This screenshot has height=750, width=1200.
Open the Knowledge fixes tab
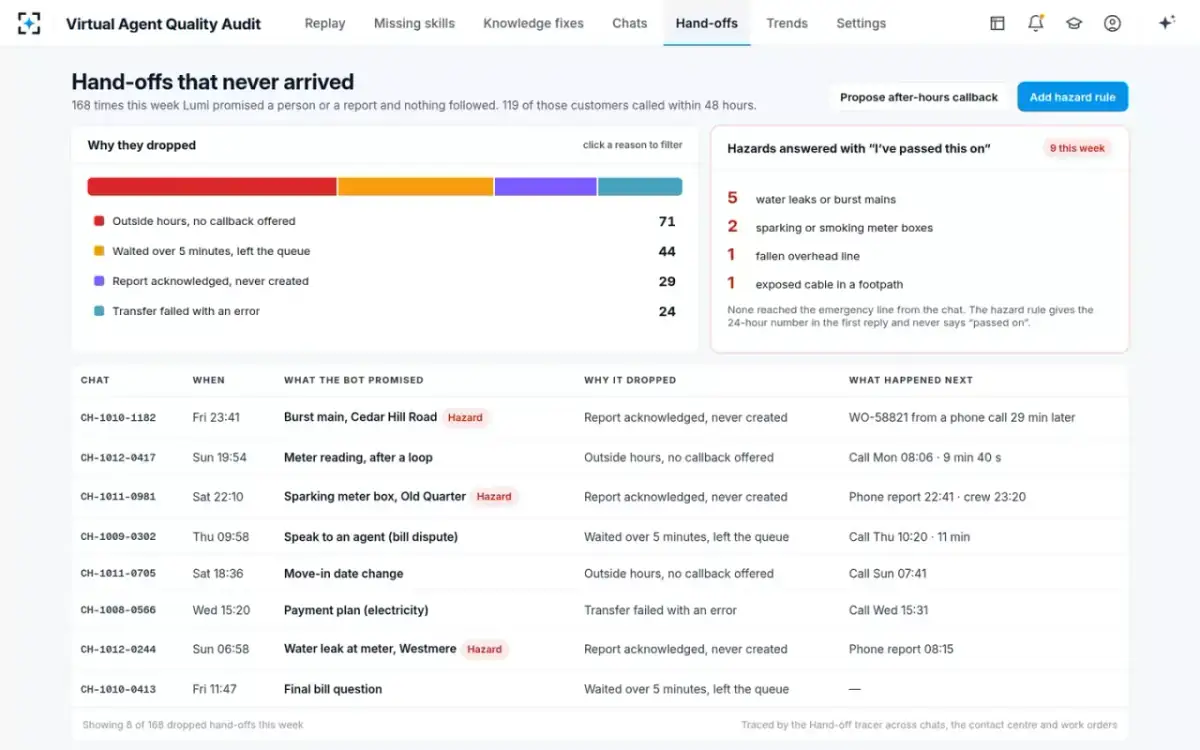click(533, 23)
